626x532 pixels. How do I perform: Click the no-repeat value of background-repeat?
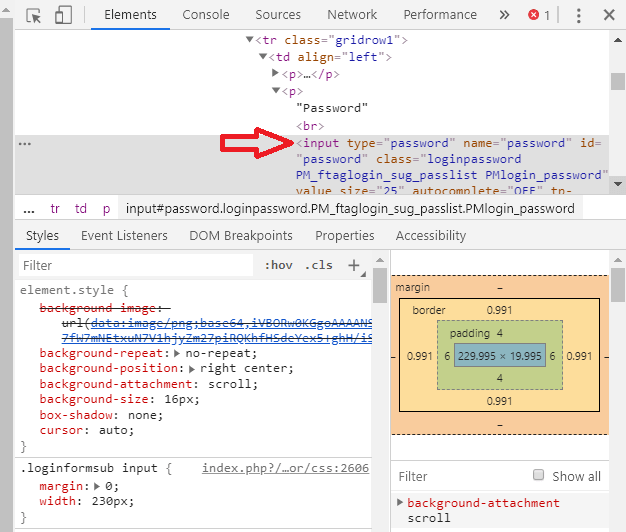point(217,353)
